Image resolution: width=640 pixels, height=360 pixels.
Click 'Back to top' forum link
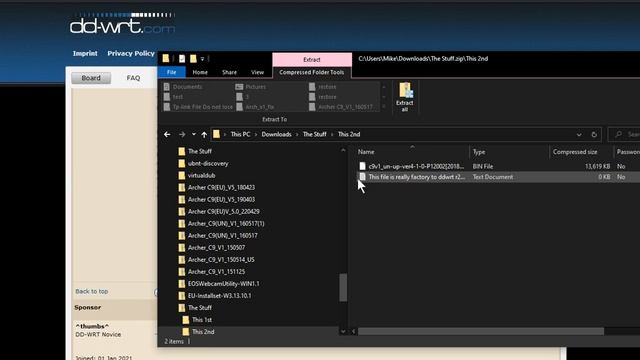point(92,291)
